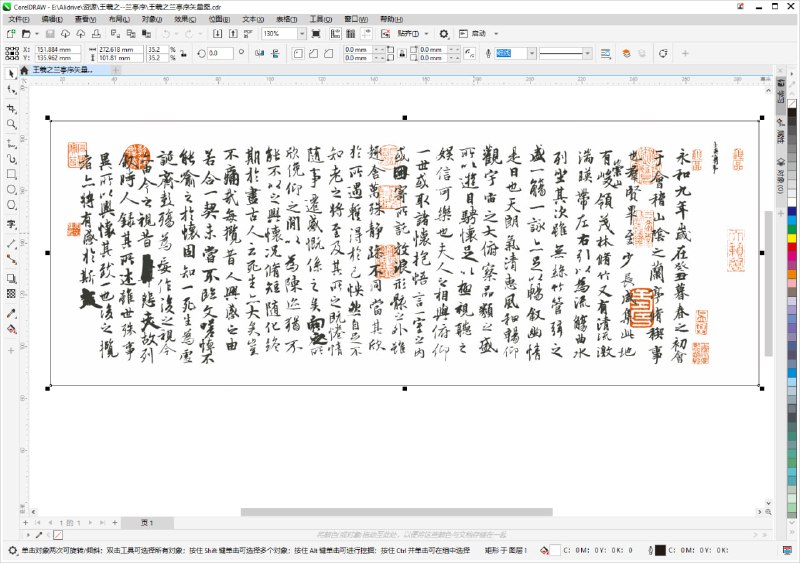The image size is (800, 563).
Task: Open the zoom level 130% dropdown
Action: (x=301, y=33)
